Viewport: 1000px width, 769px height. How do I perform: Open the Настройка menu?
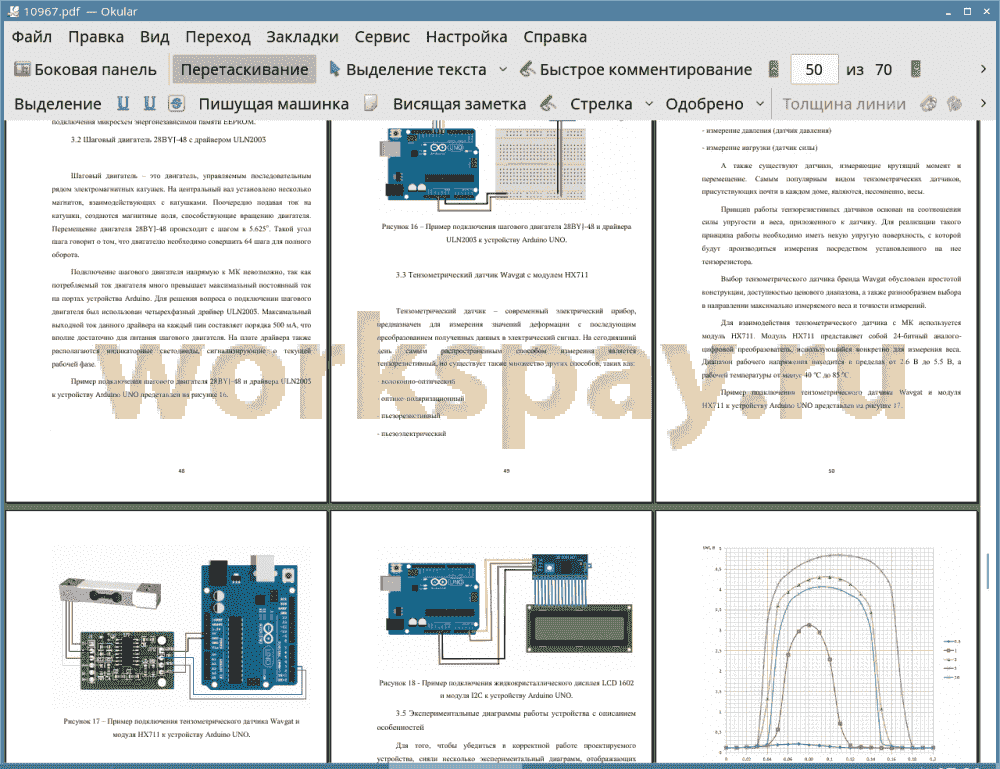tap(466, 37)
